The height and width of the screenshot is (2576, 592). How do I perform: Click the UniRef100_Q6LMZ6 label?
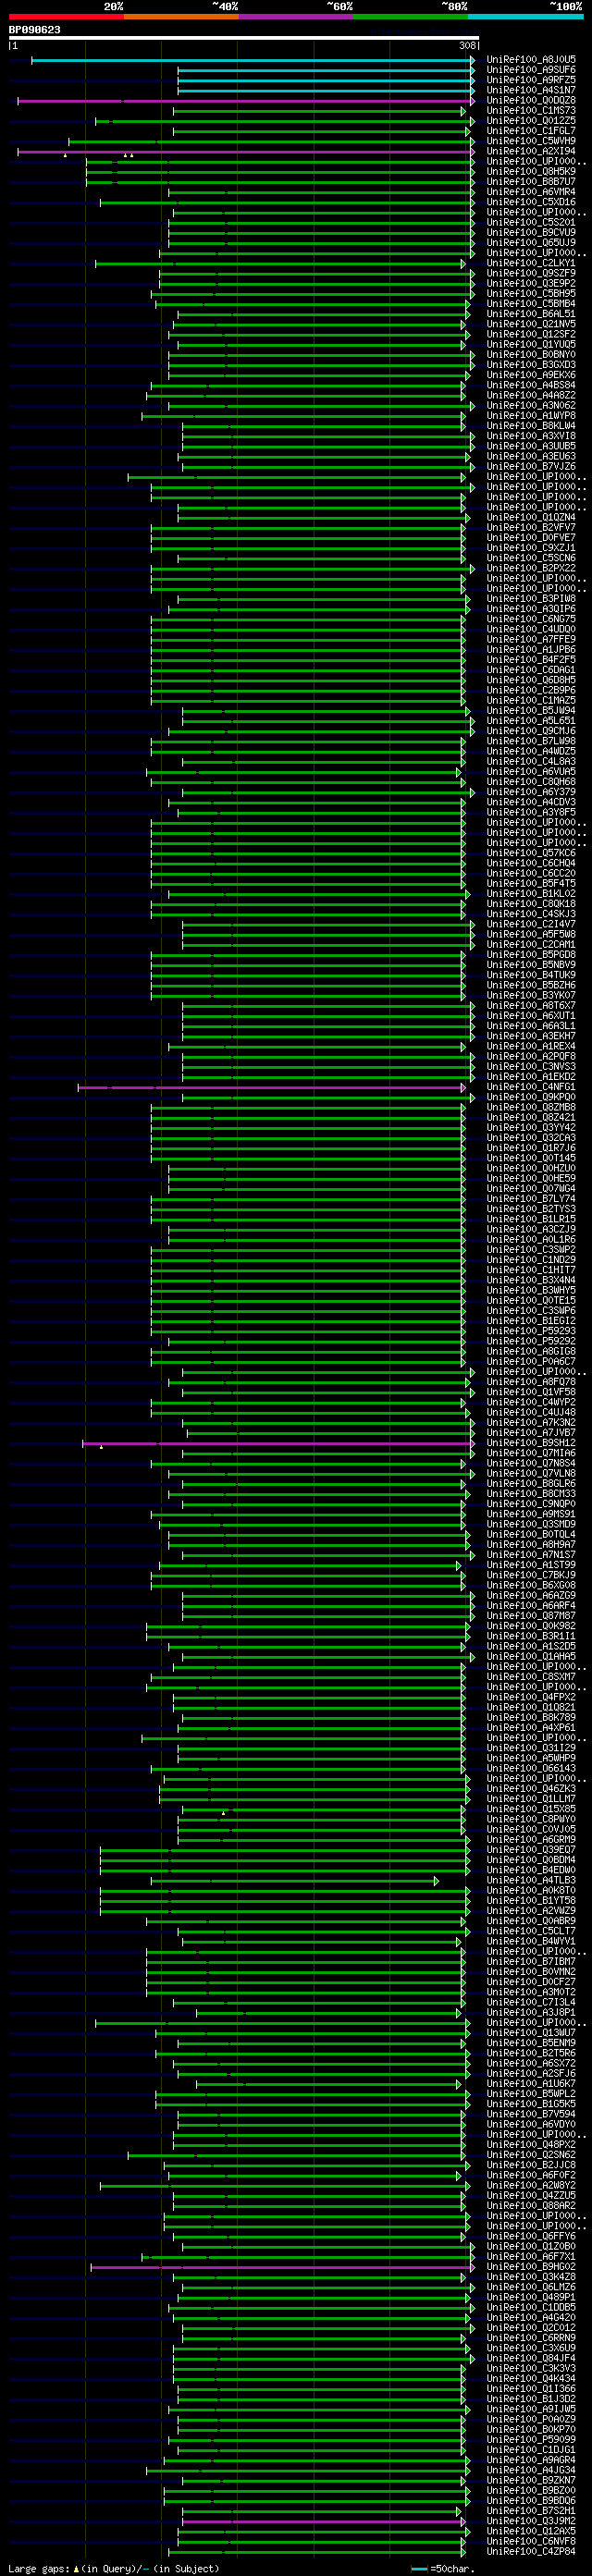click(531, 2287)
